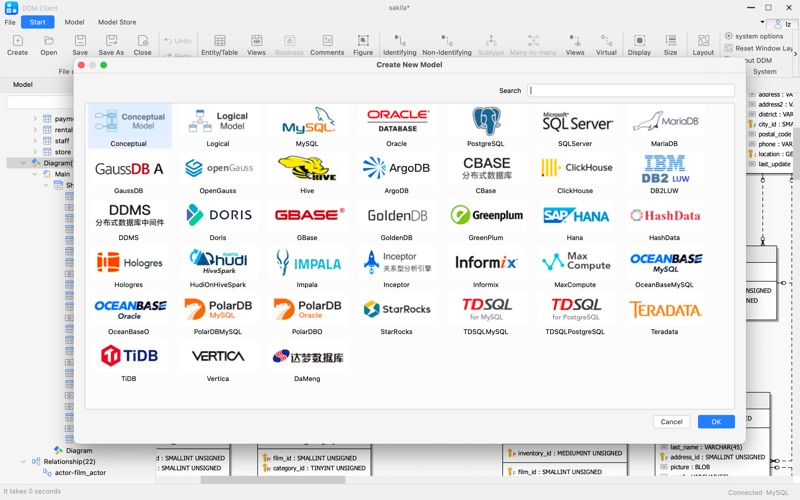Image resolution: width=800 pixels, height=500 pixels.
Task: Select actor-film_actor relationship item
Action: 74,472
